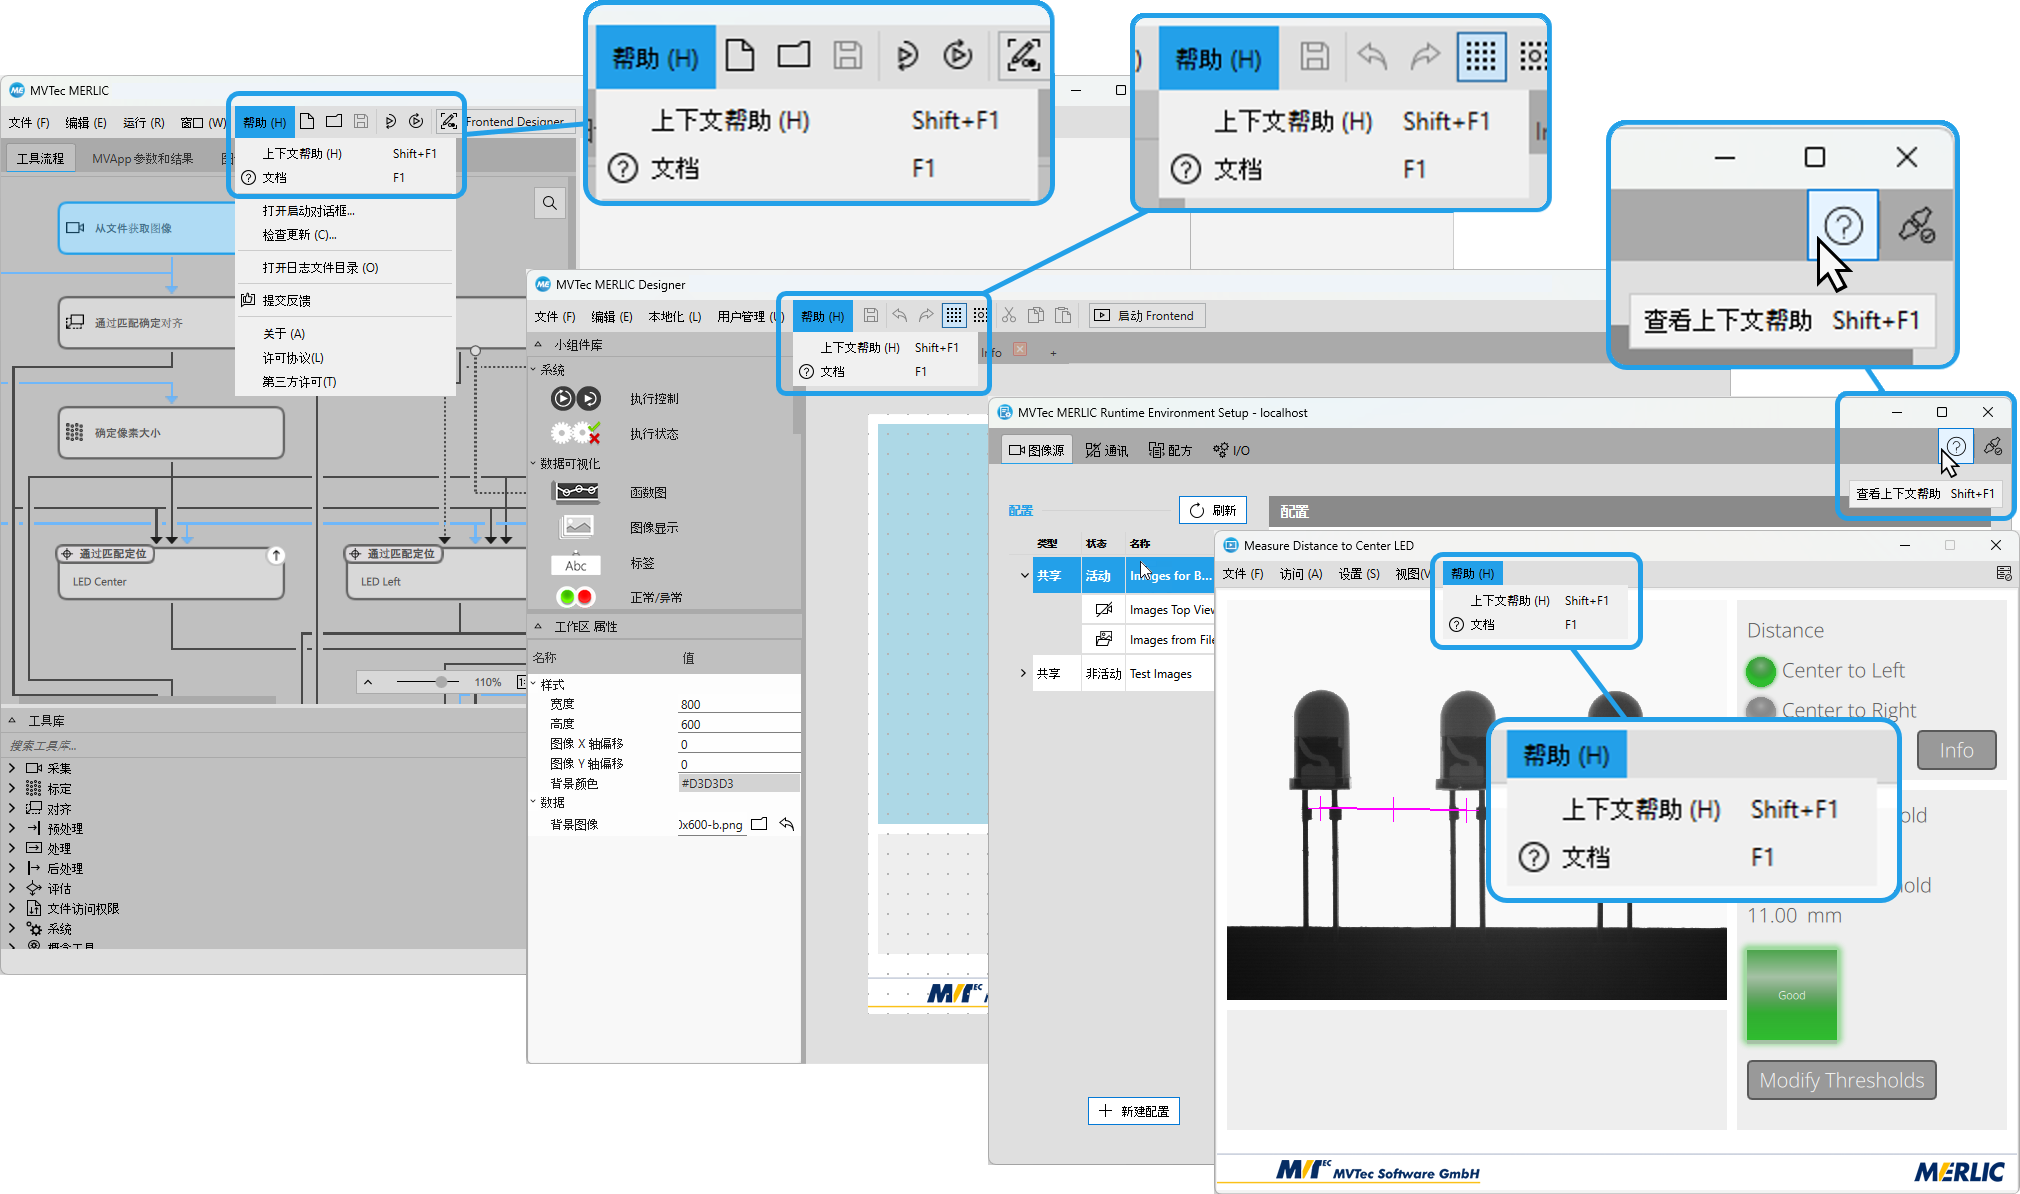2020x1194 pixels.
Task: Click the paste clipboard icon in Designer toolbar
Action: coord(1063,316)
